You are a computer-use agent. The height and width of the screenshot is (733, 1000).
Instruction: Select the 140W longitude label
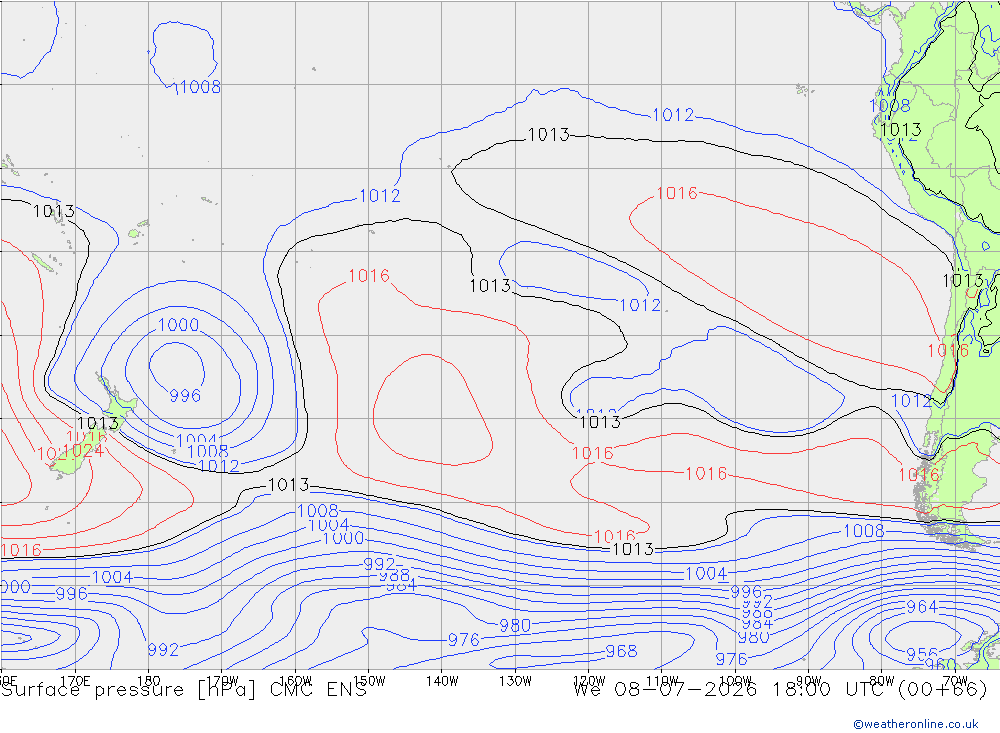(x=442, y=681)
